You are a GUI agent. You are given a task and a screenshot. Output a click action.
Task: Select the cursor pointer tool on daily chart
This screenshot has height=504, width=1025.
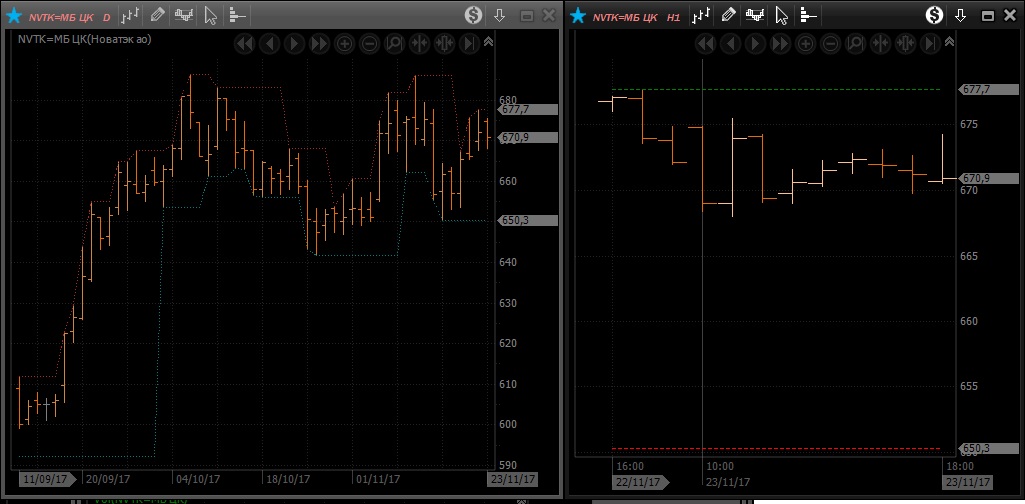tap(210, 16)
